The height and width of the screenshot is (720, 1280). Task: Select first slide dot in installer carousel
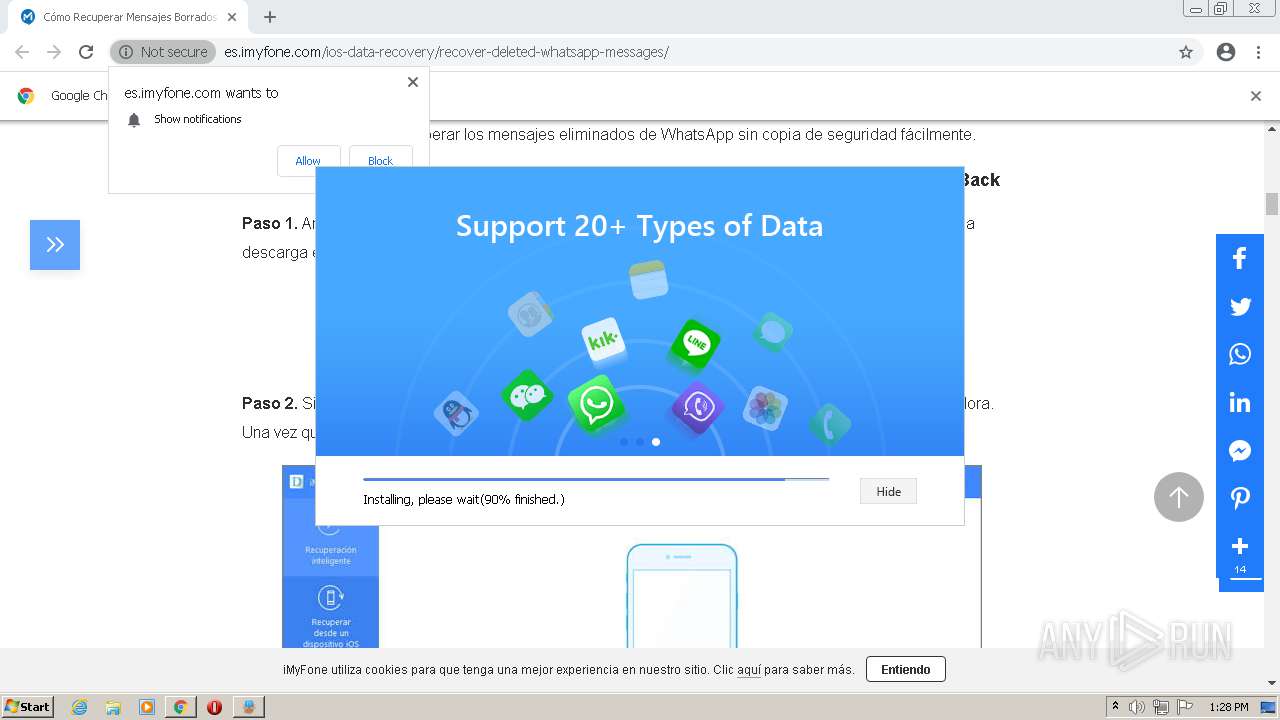pyautogui.click(x=624, y=441)
